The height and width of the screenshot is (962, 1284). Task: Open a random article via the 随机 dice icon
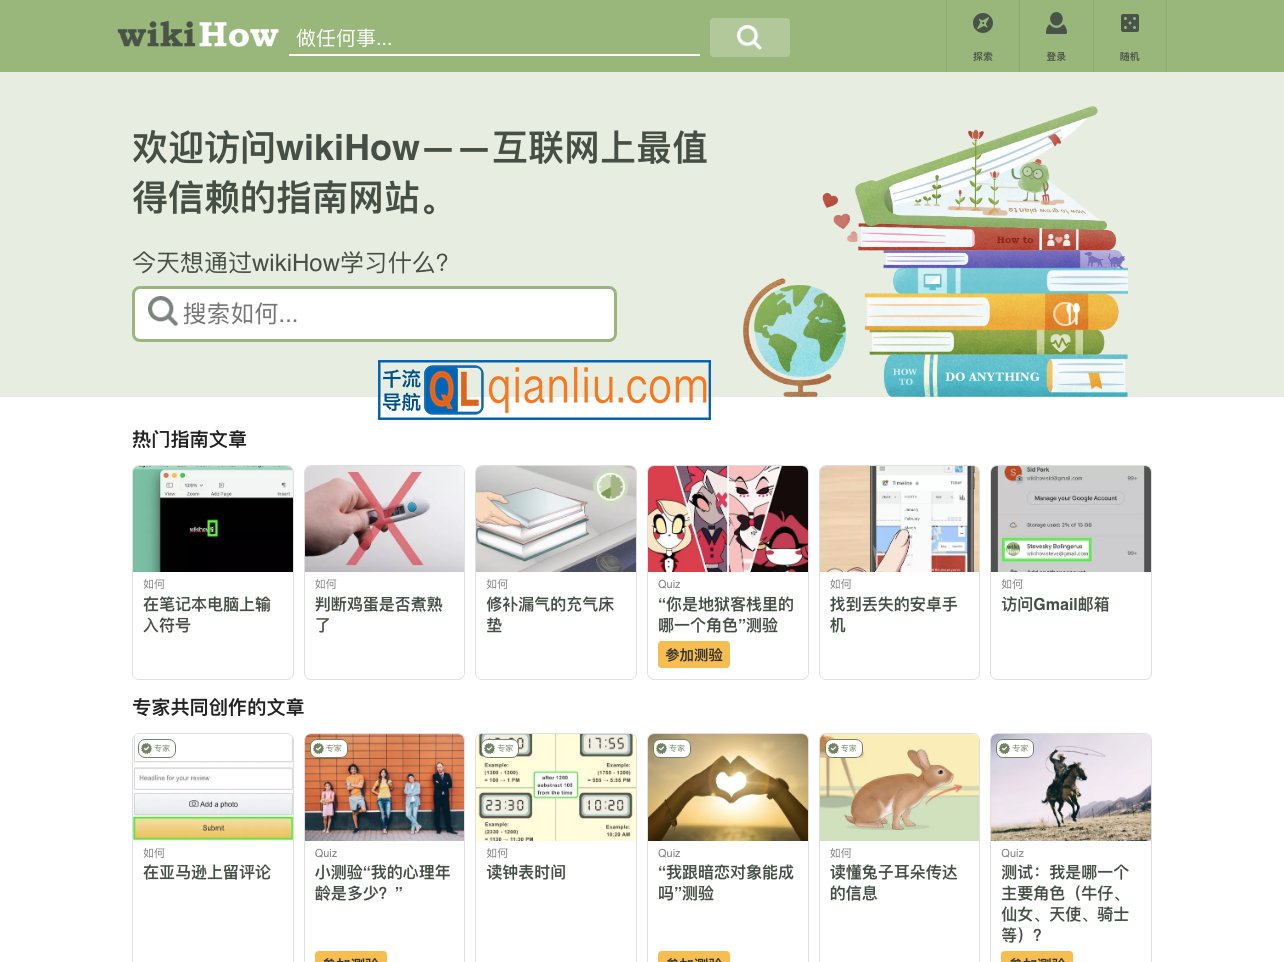coord(1130,22)
